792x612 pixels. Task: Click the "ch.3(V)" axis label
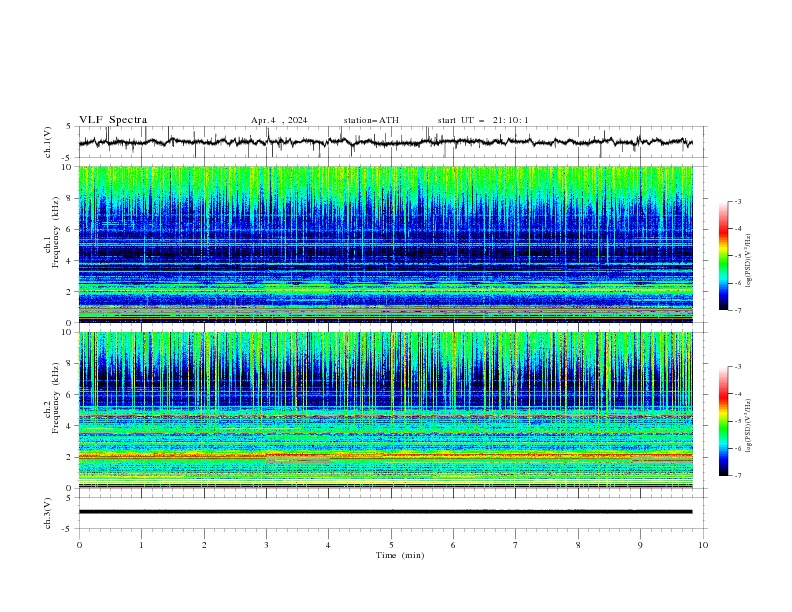click(48, 513)
